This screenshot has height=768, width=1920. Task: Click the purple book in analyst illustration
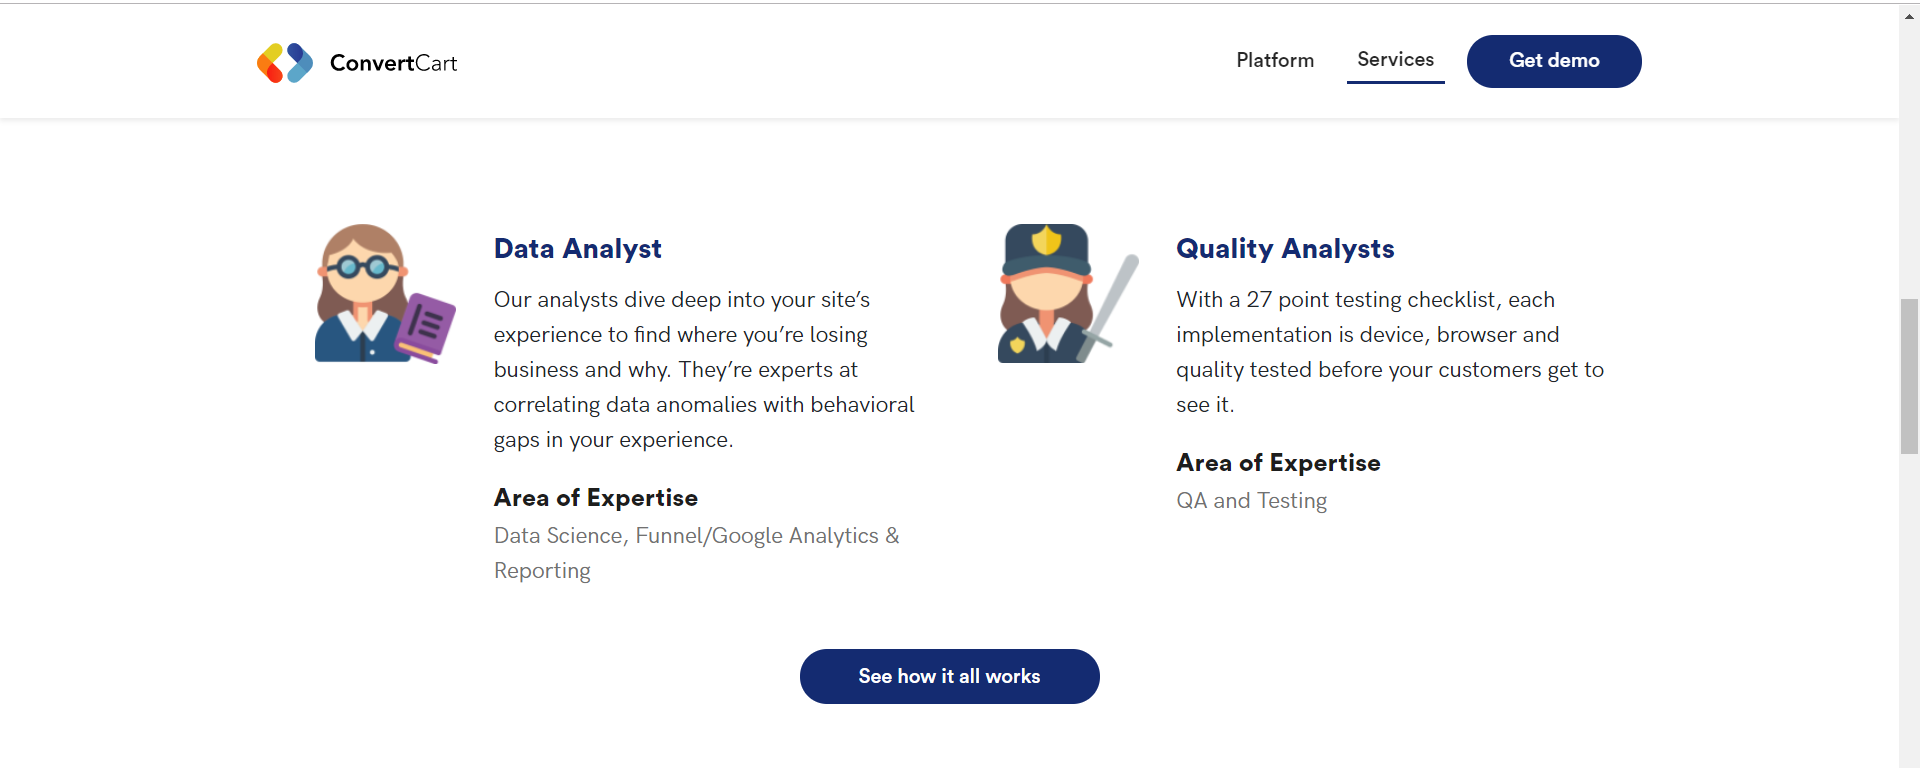[x=428, y=326]
